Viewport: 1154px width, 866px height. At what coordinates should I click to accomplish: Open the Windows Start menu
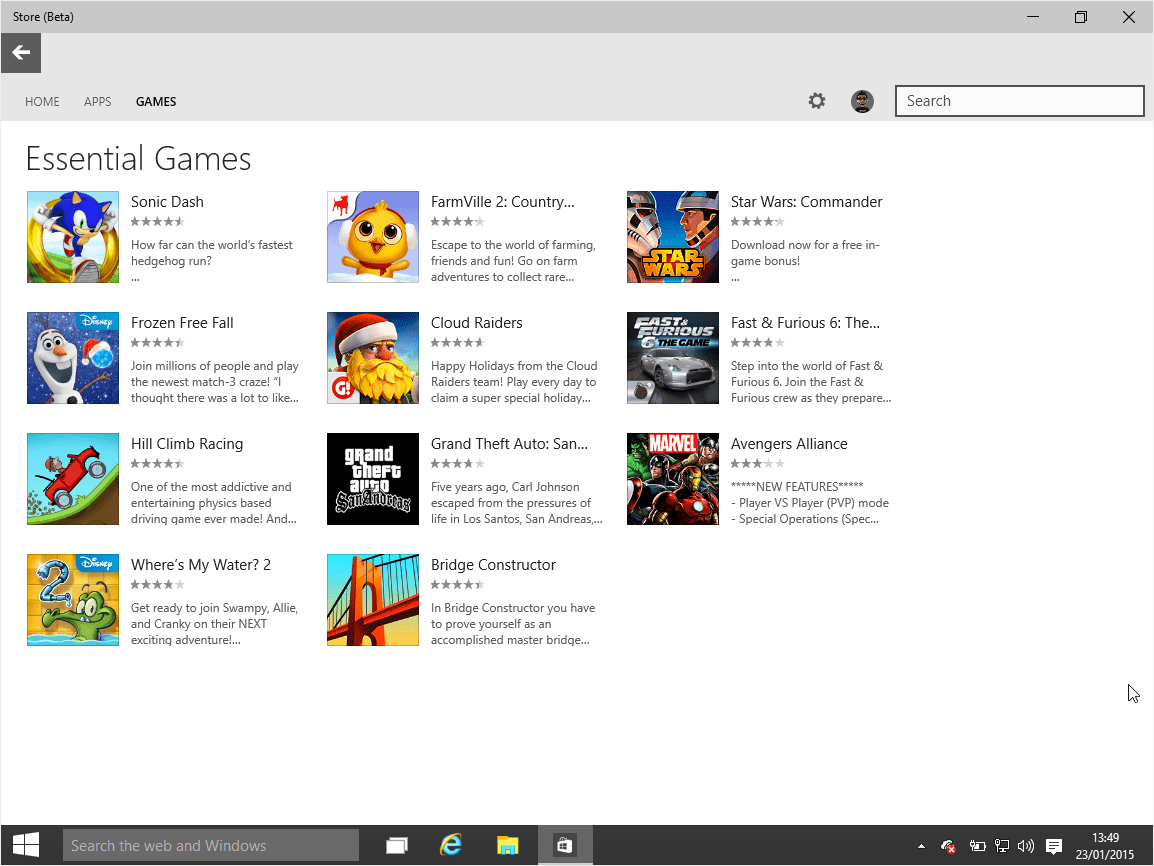(x=26, y=845)
